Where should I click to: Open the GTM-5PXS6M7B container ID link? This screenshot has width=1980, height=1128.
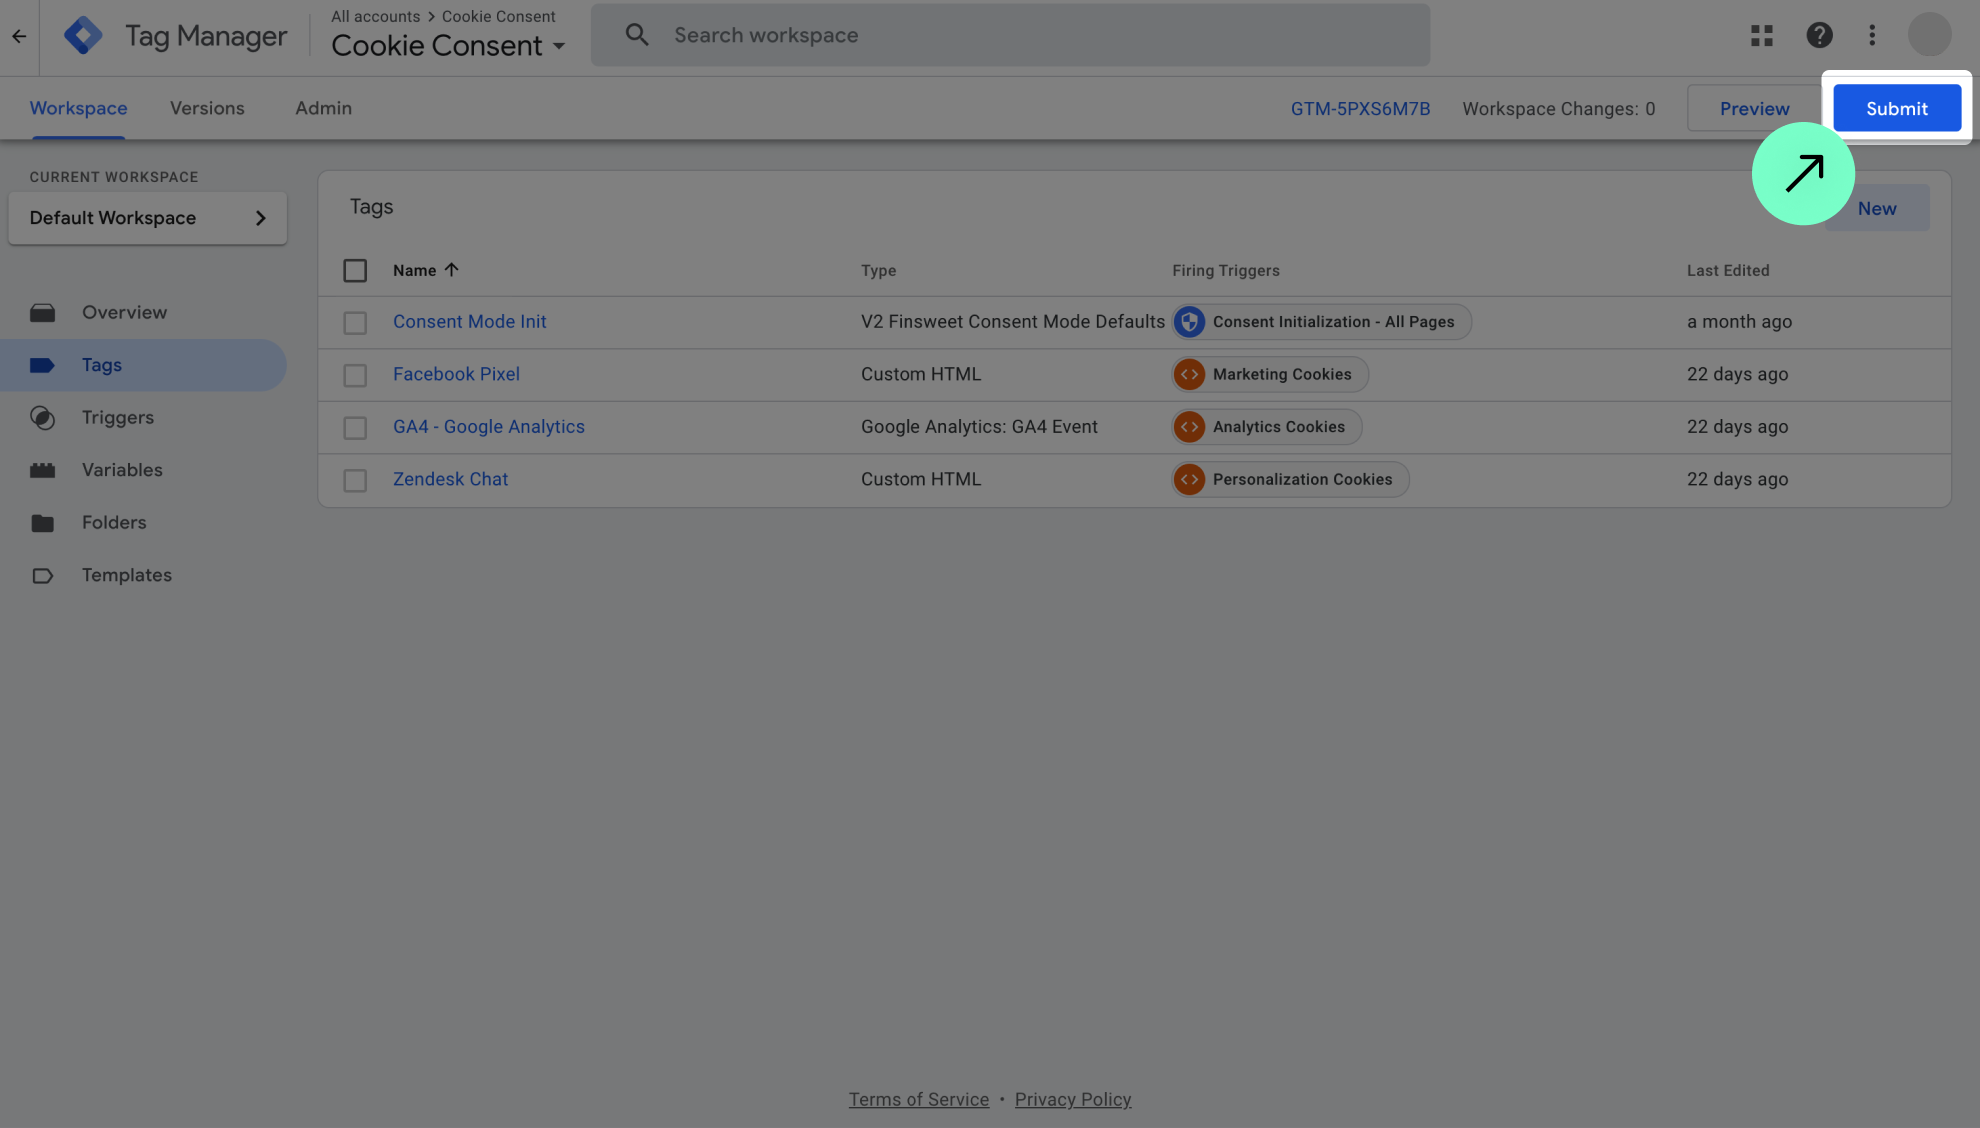click(x=1360, y=109)
